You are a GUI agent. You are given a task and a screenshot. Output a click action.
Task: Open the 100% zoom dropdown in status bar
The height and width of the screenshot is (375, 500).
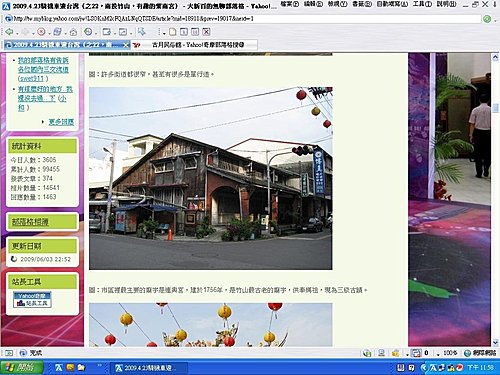click(x=447, y=353)
